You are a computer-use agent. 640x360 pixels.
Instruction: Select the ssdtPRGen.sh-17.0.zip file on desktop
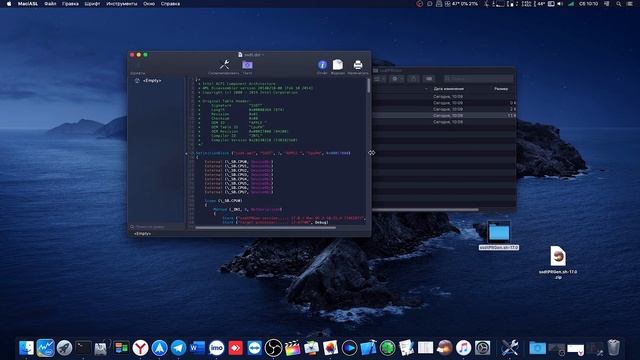pyautogui.click(x=558, y=262)
